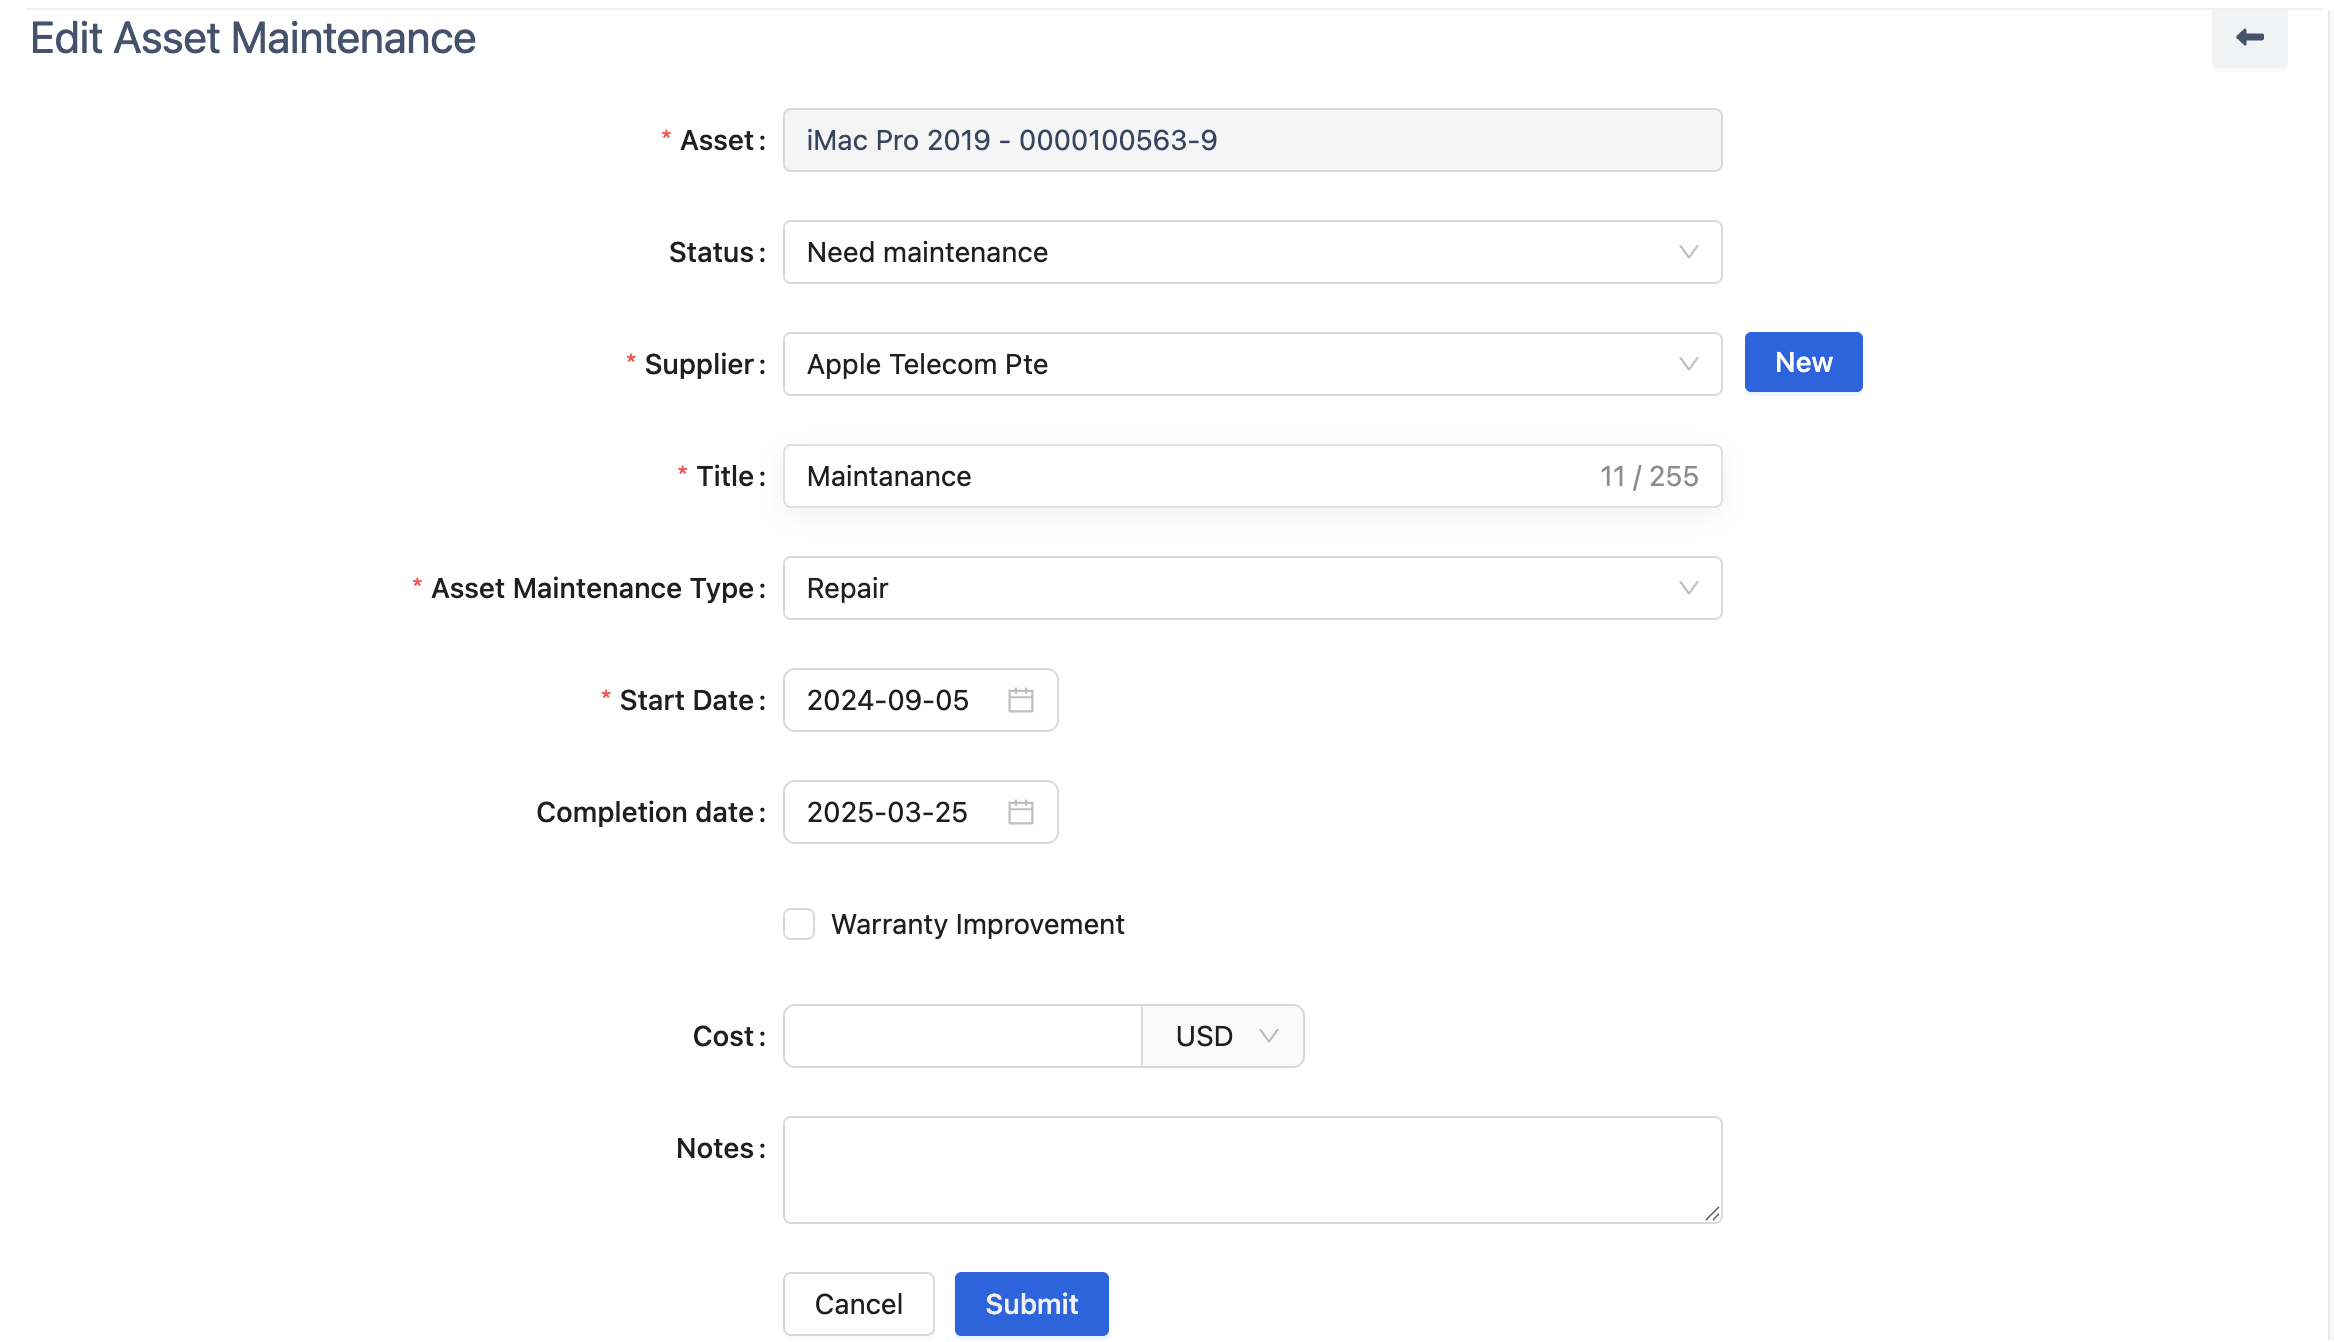The image size is (2334, 1342).
Task: Cancel editing the asset maintenance
Action: [x=858, y=1304]
